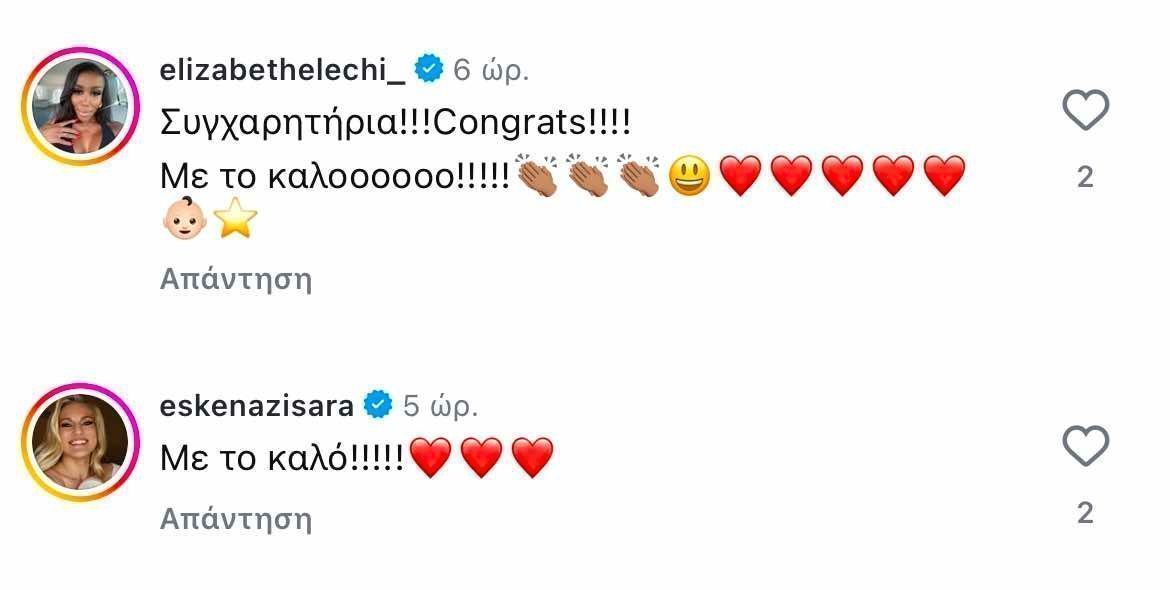Like the comment by eskenazisara
Image resolution: width=1170 pixels, height=590 pixels.
(1085, 446)
